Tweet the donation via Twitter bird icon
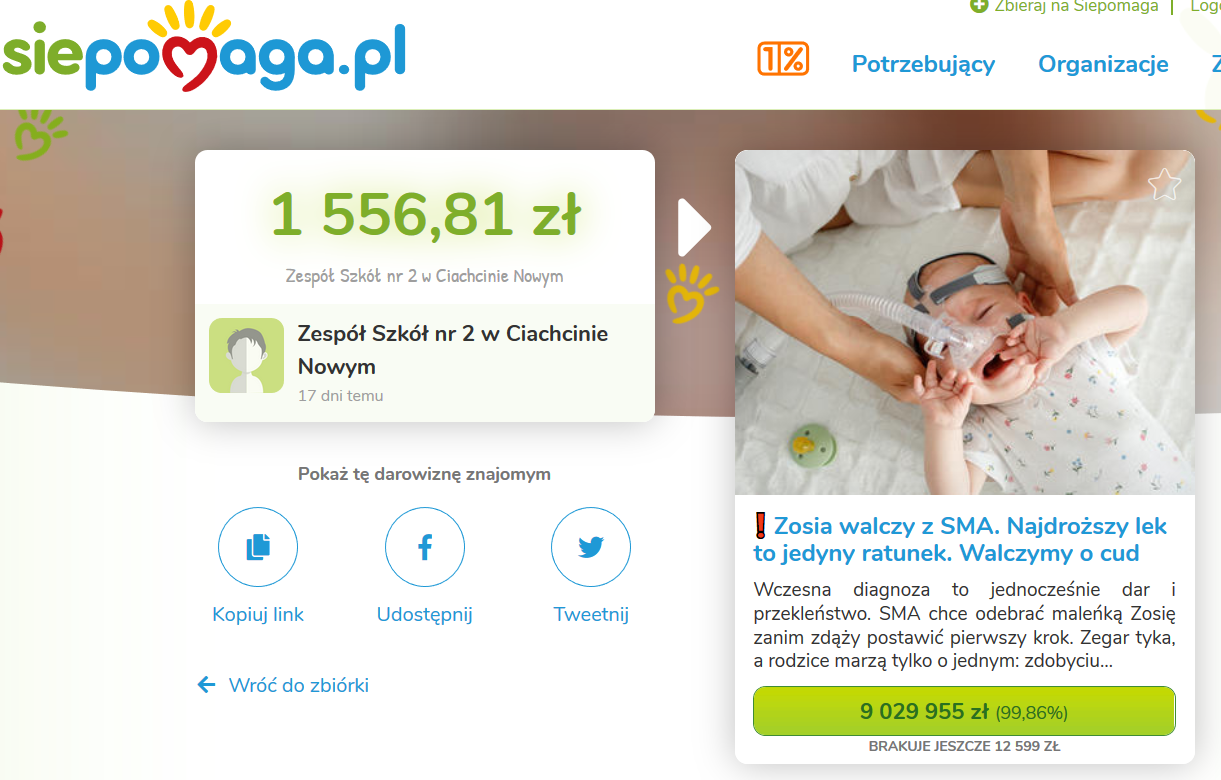Screen dimensions: 1221x780 click(591, 547)
